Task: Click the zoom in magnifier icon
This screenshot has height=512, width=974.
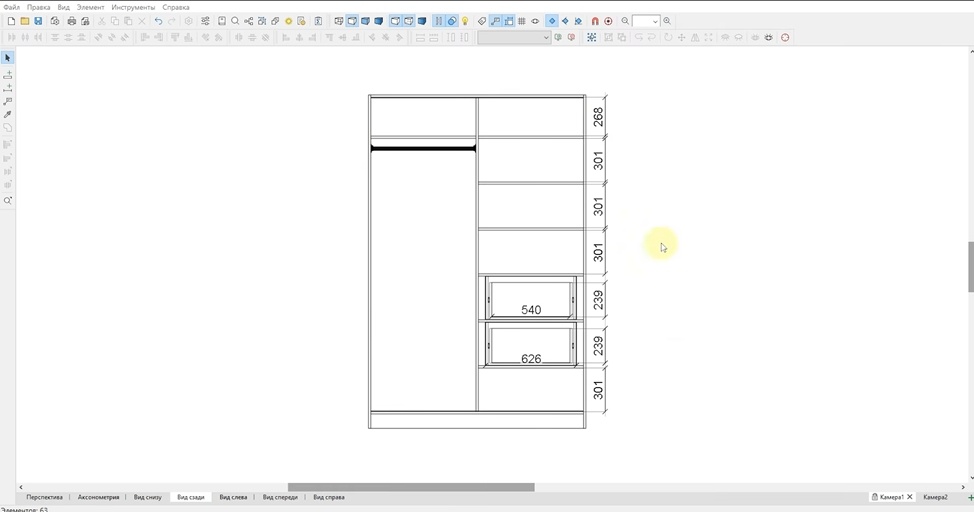Action: pyautogui.click(x=667, y=21)
